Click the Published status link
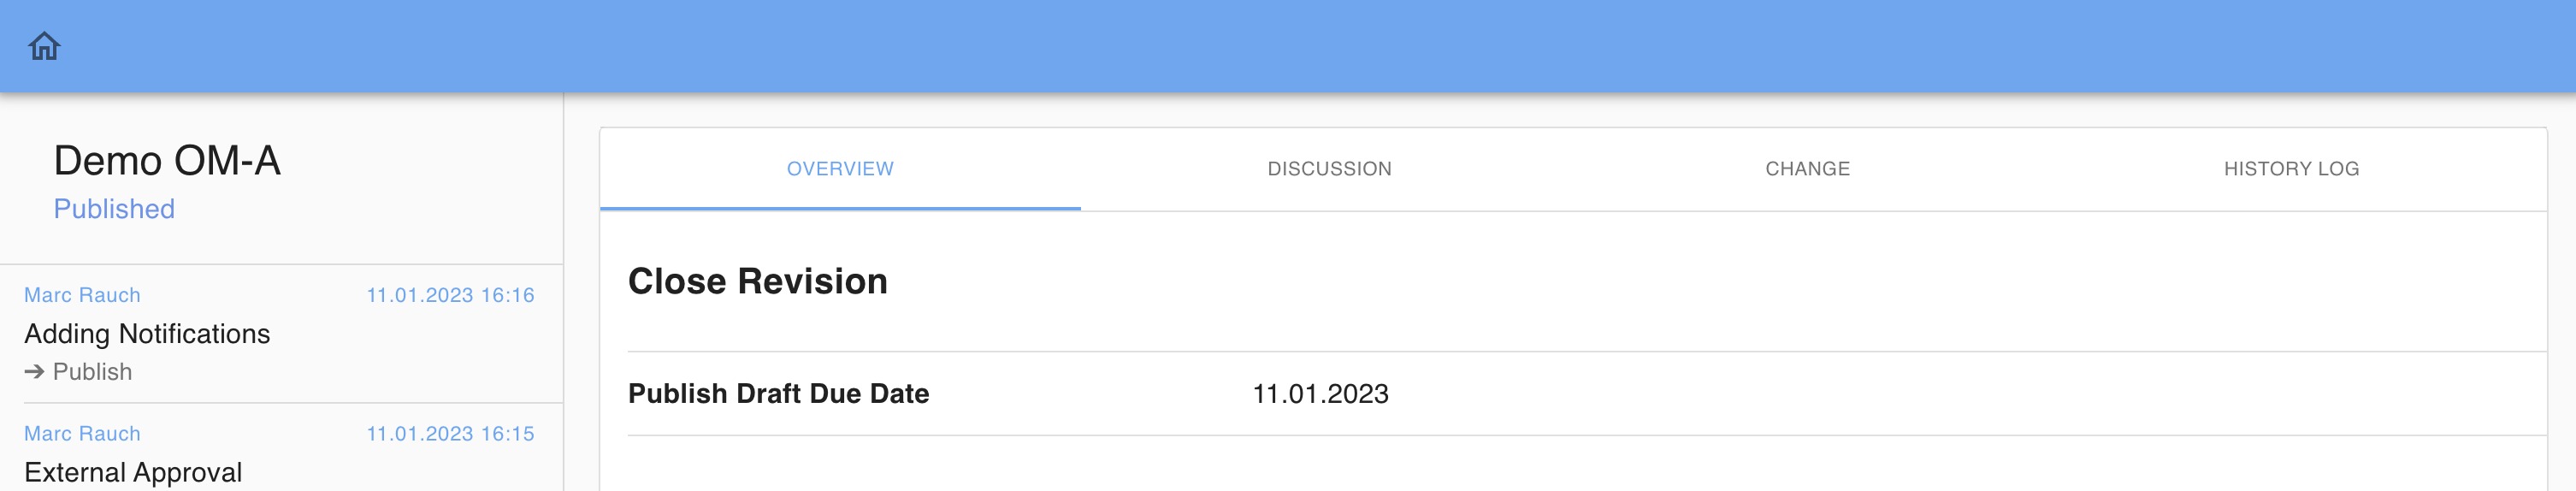Image resolution: width=2576 pixels, height=491 pixels. (x=114, y=209)
